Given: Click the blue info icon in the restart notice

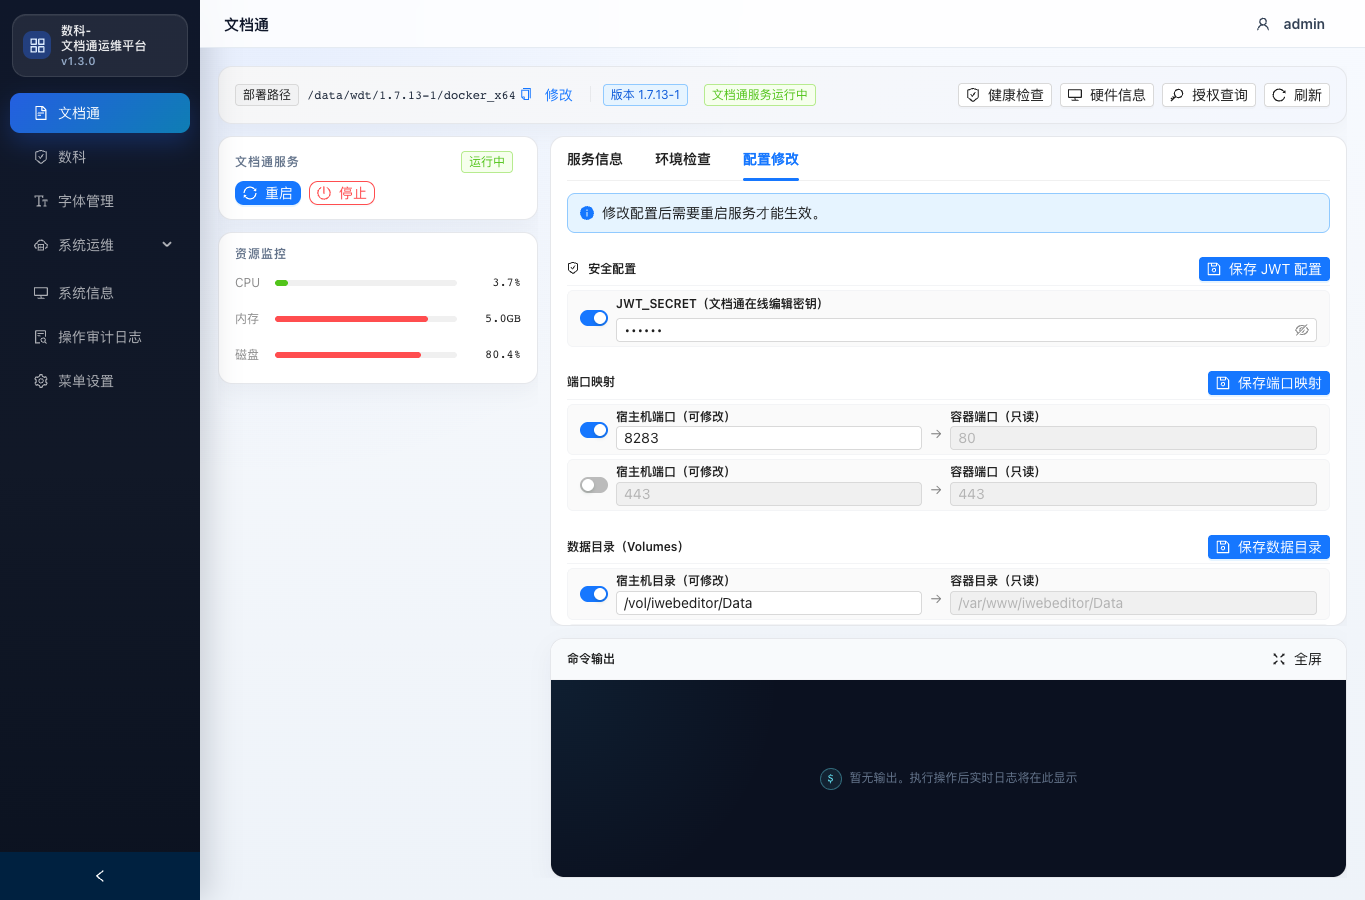Looking at the screenshot, I should click(x=587, y=213).
